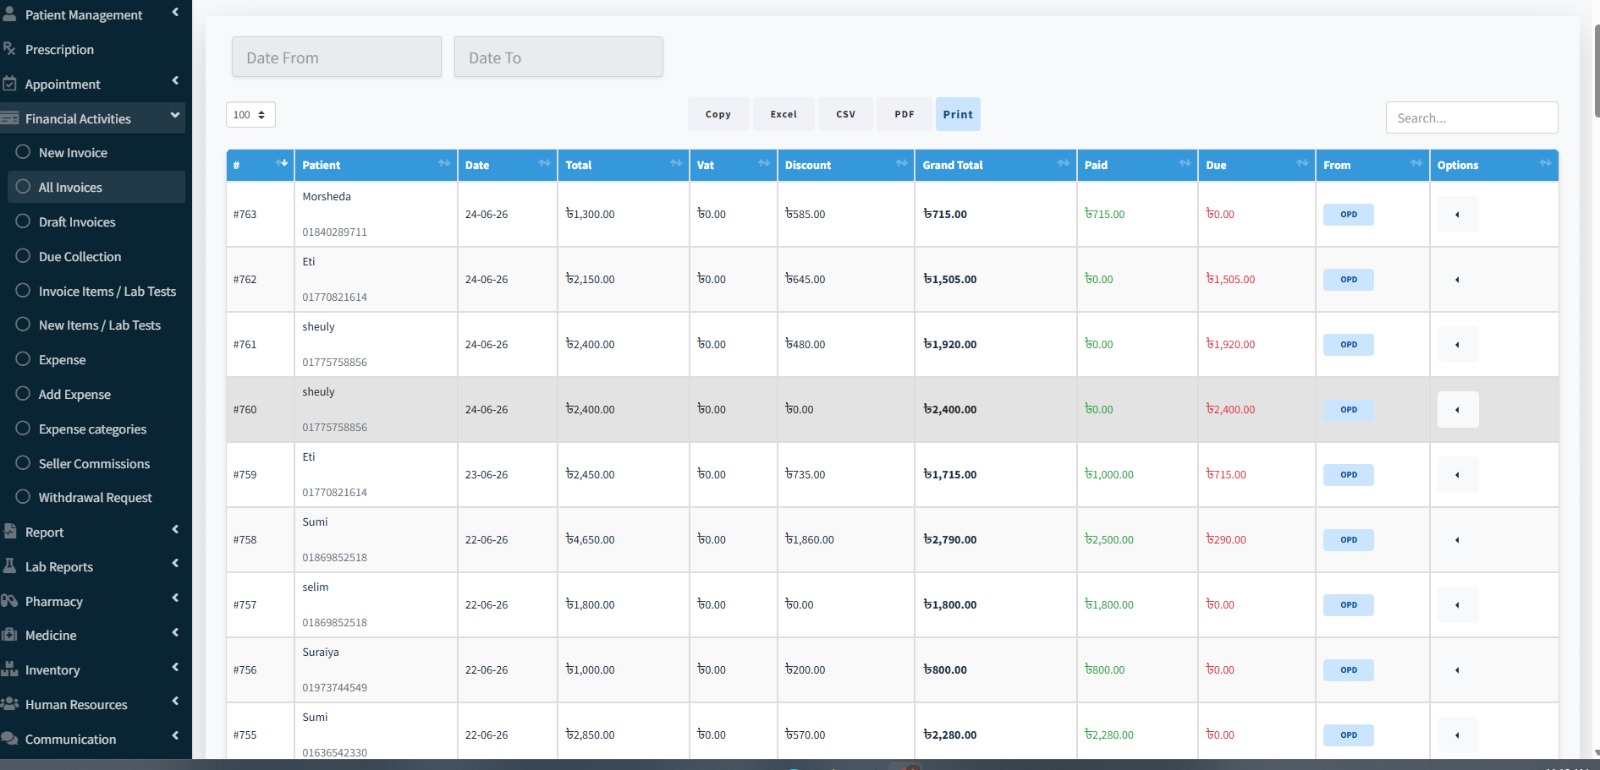Expand Appointment menu chevron
Screen dimensions: 1600x770
(x=175, y=81)
